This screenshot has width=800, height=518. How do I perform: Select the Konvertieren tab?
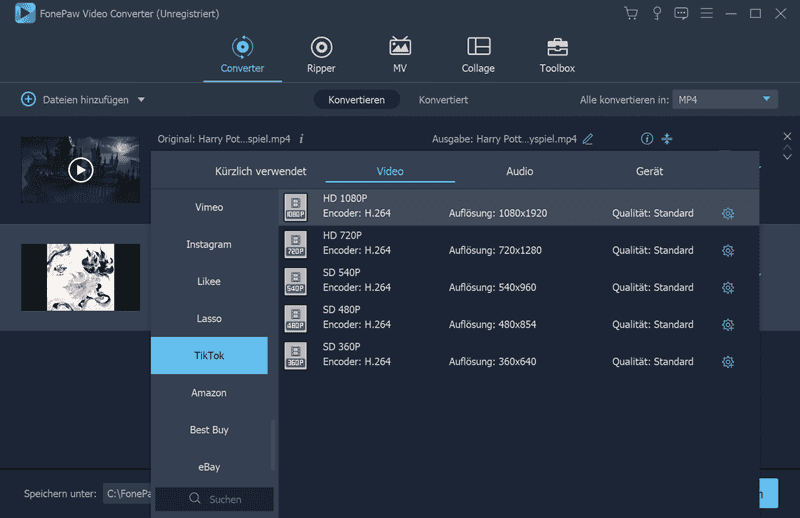click(357, 100)
